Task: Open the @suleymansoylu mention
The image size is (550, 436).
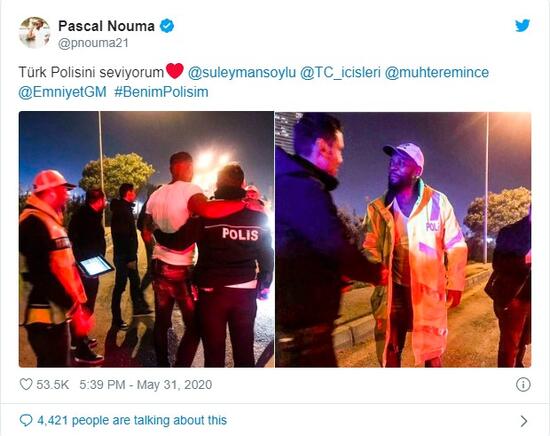Action: click(x=242, y=72)
